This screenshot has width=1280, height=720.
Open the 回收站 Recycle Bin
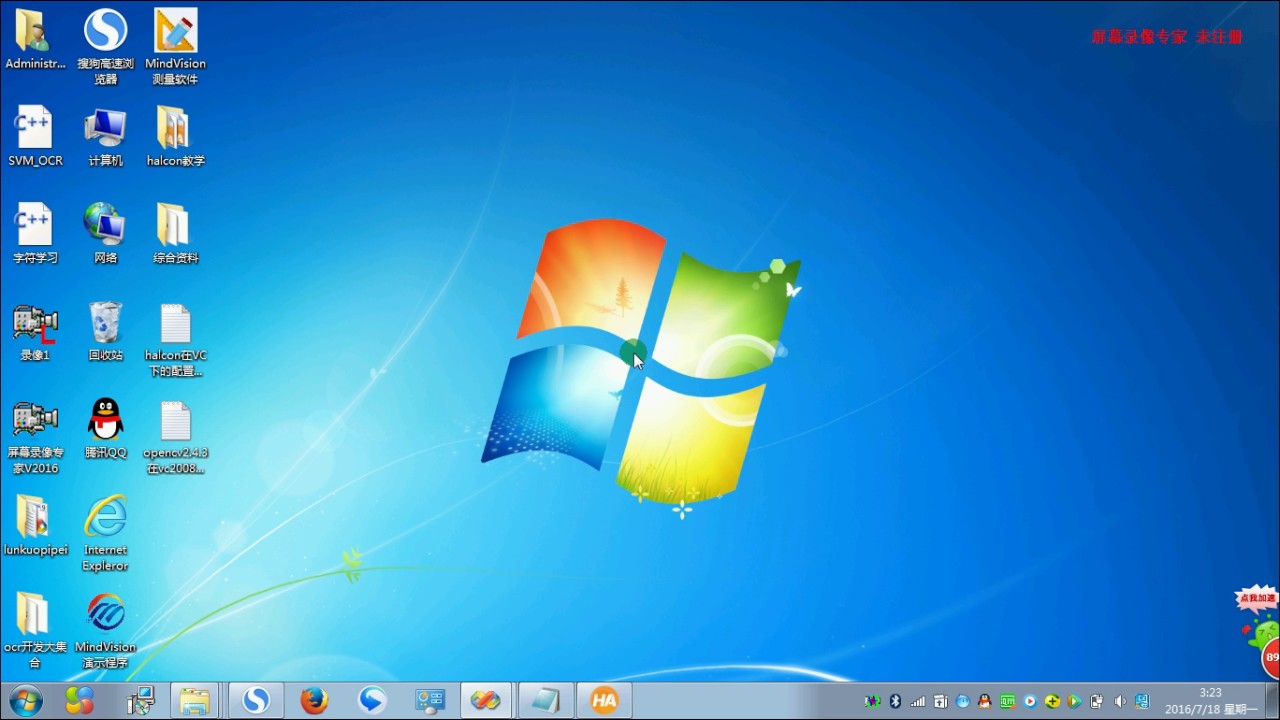(105, 331)
